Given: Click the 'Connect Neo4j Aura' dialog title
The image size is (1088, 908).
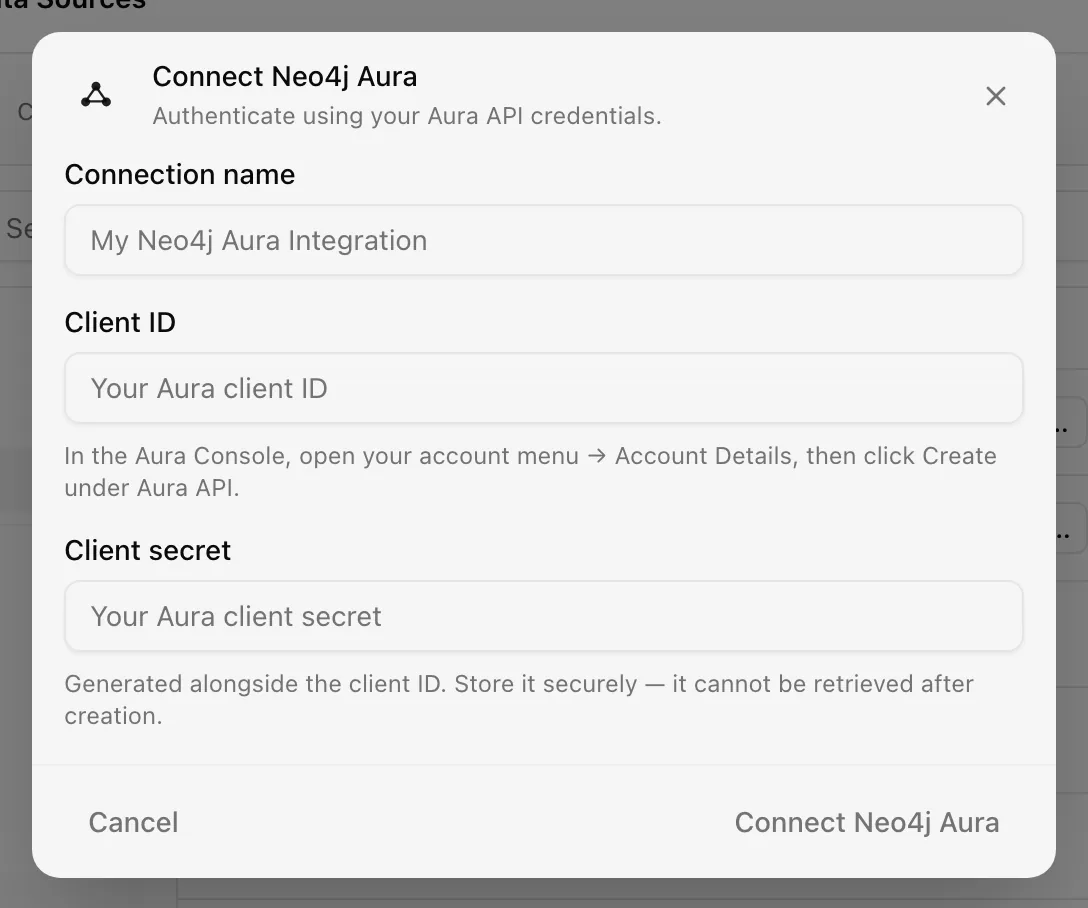Looking at the screenshot, I should (x=284, y=76).
